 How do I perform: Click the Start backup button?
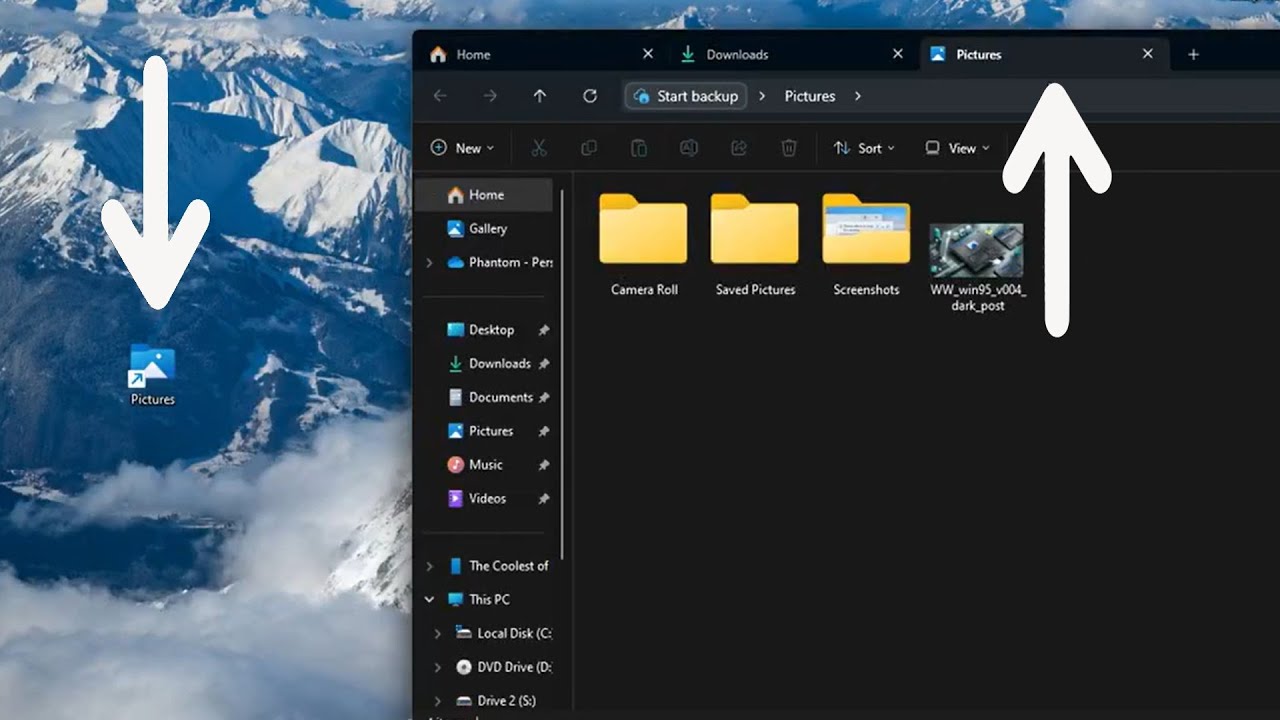[686, 96]
